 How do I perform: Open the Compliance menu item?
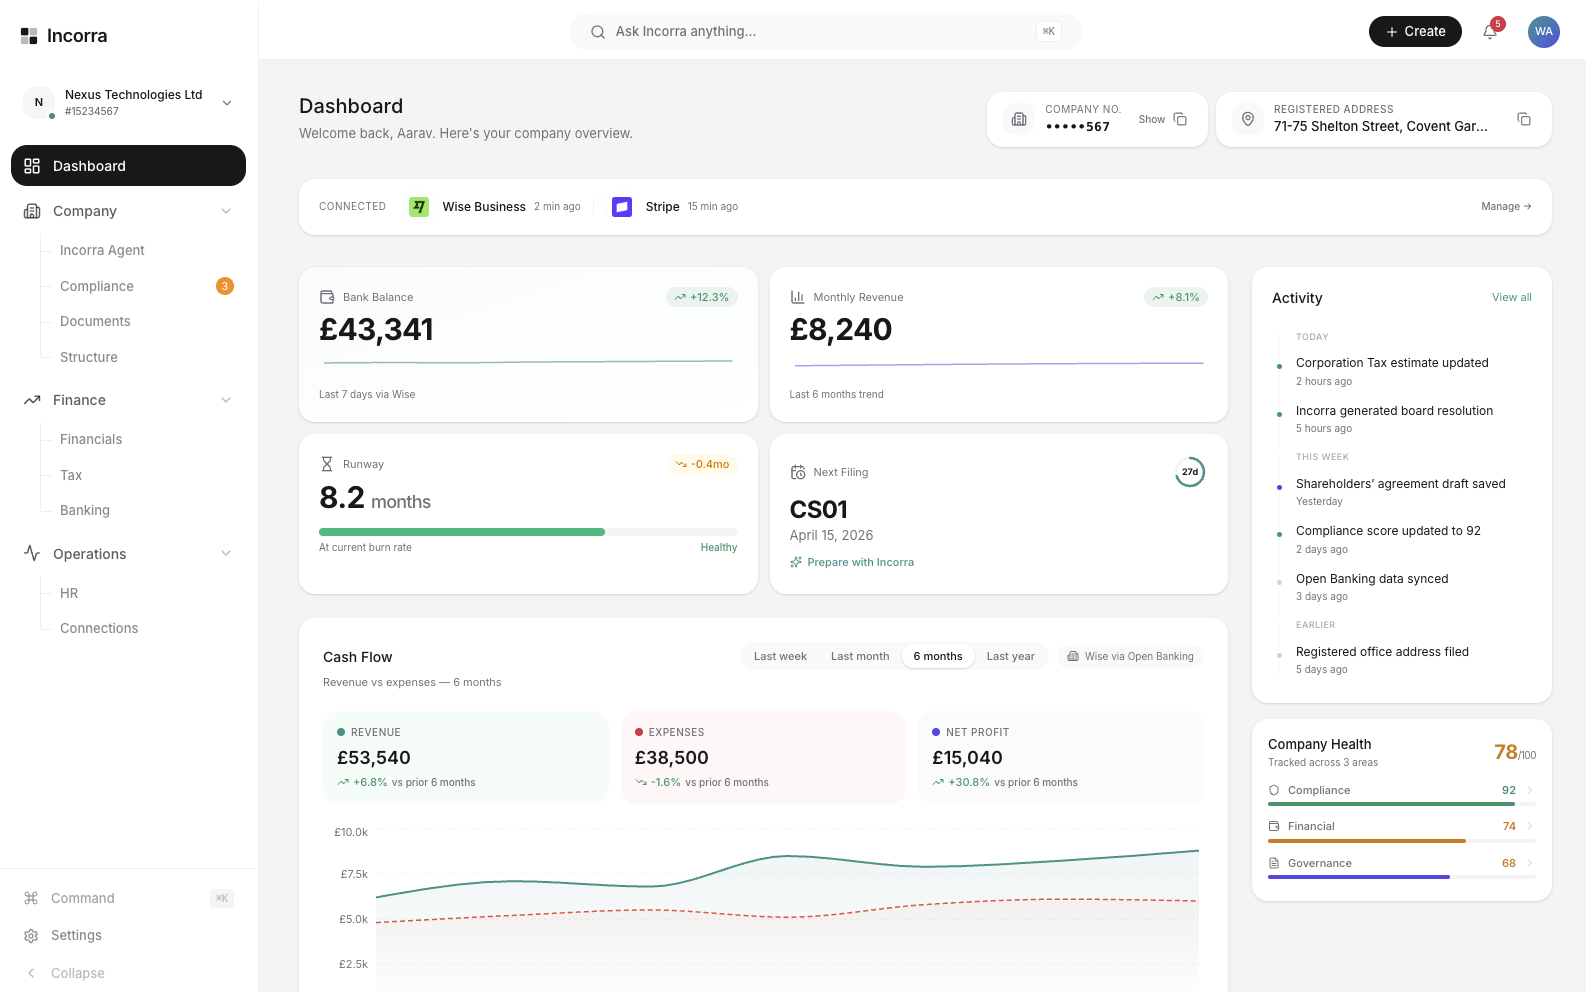pos(97,286)
